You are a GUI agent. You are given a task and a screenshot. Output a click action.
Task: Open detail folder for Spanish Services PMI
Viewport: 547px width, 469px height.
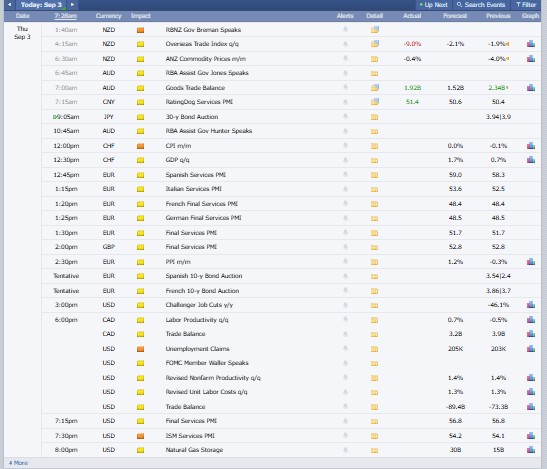pos(374,175)
